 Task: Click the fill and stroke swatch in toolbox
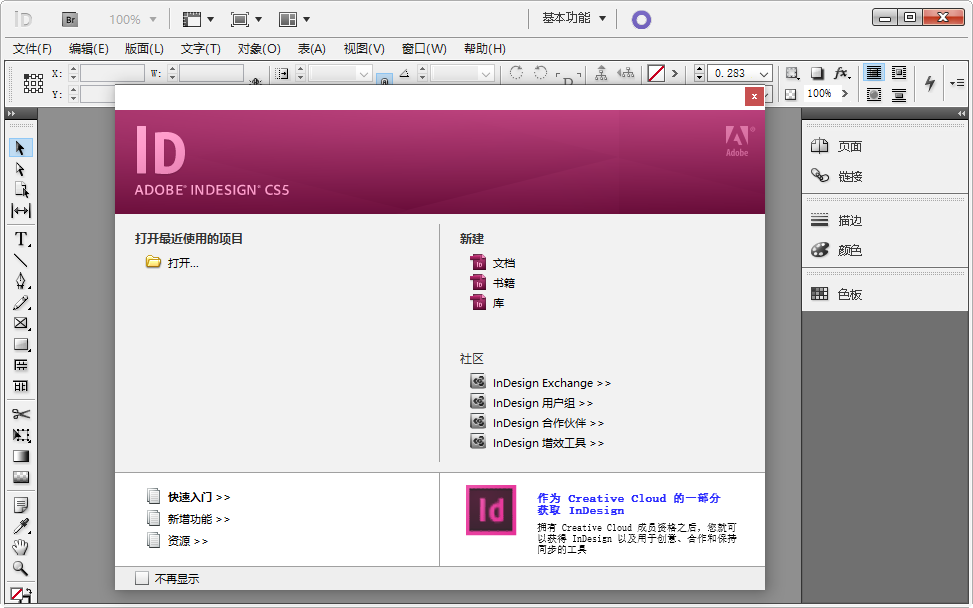point(20,596)
